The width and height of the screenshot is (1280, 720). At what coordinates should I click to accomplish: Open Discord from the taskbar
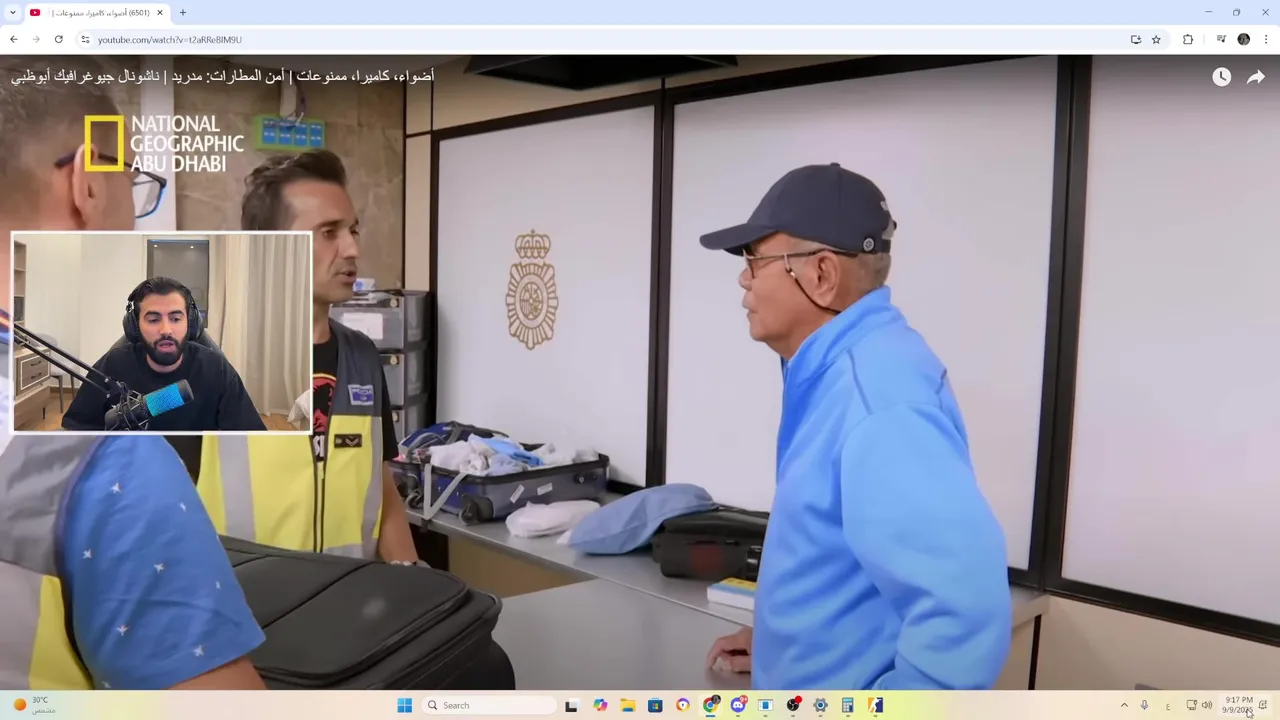point(738,705)
